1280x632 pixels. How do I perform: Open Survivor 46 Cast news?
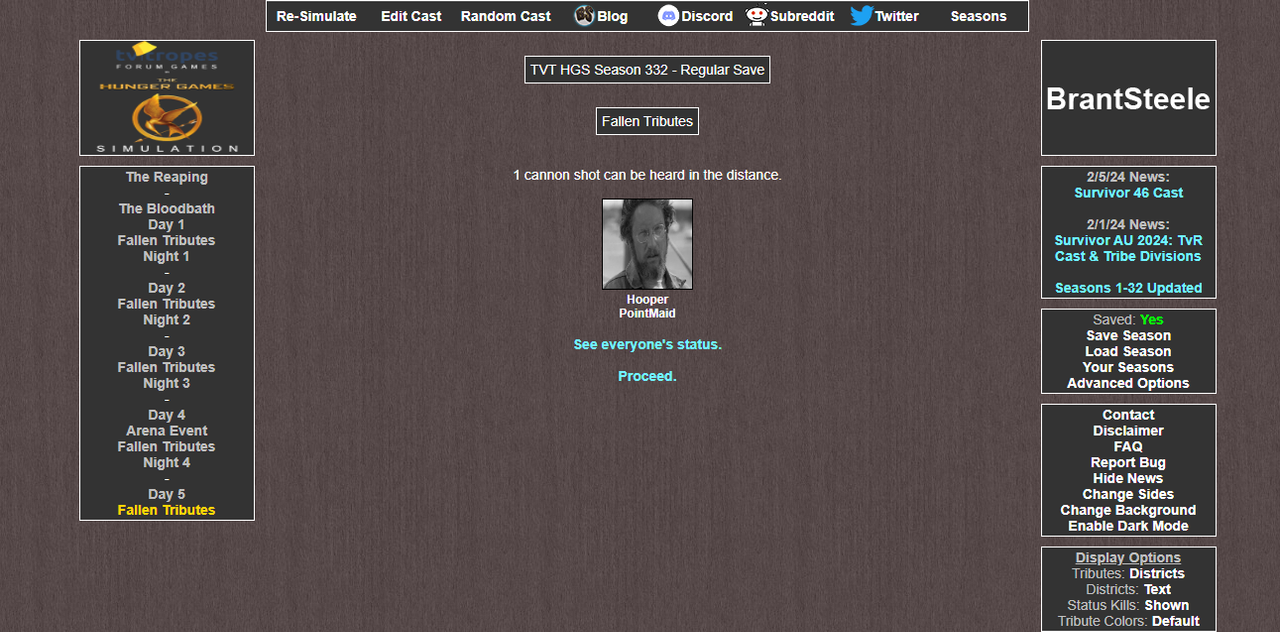click(1128, 193)
